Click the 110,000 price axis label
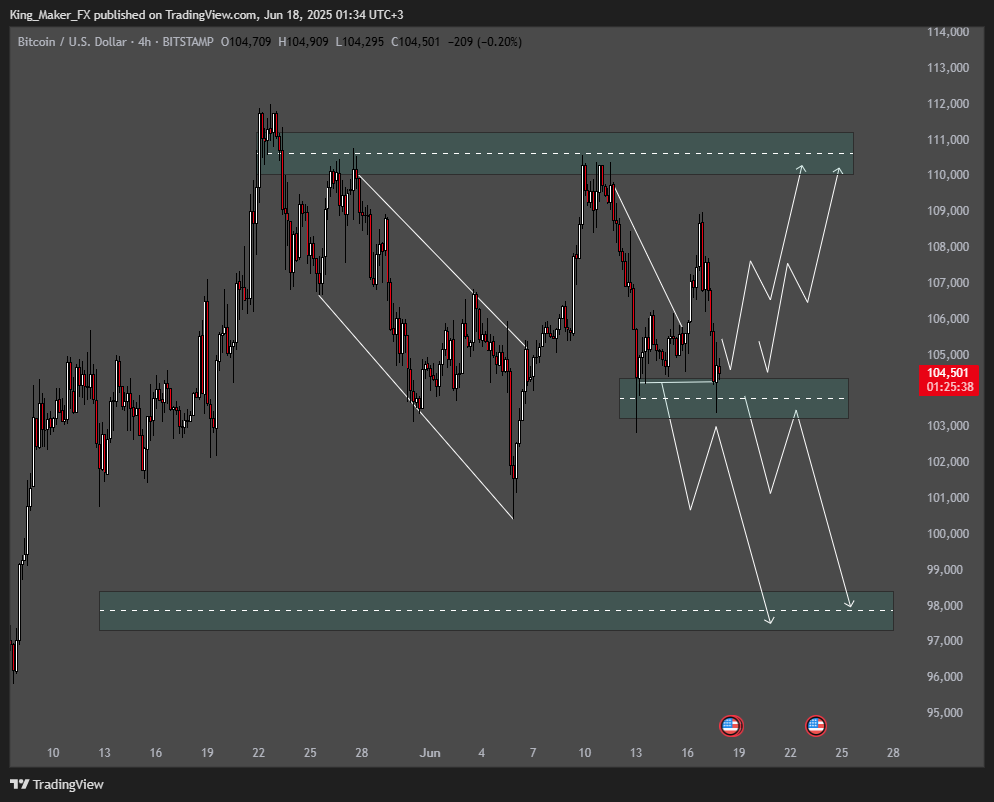 948,175
